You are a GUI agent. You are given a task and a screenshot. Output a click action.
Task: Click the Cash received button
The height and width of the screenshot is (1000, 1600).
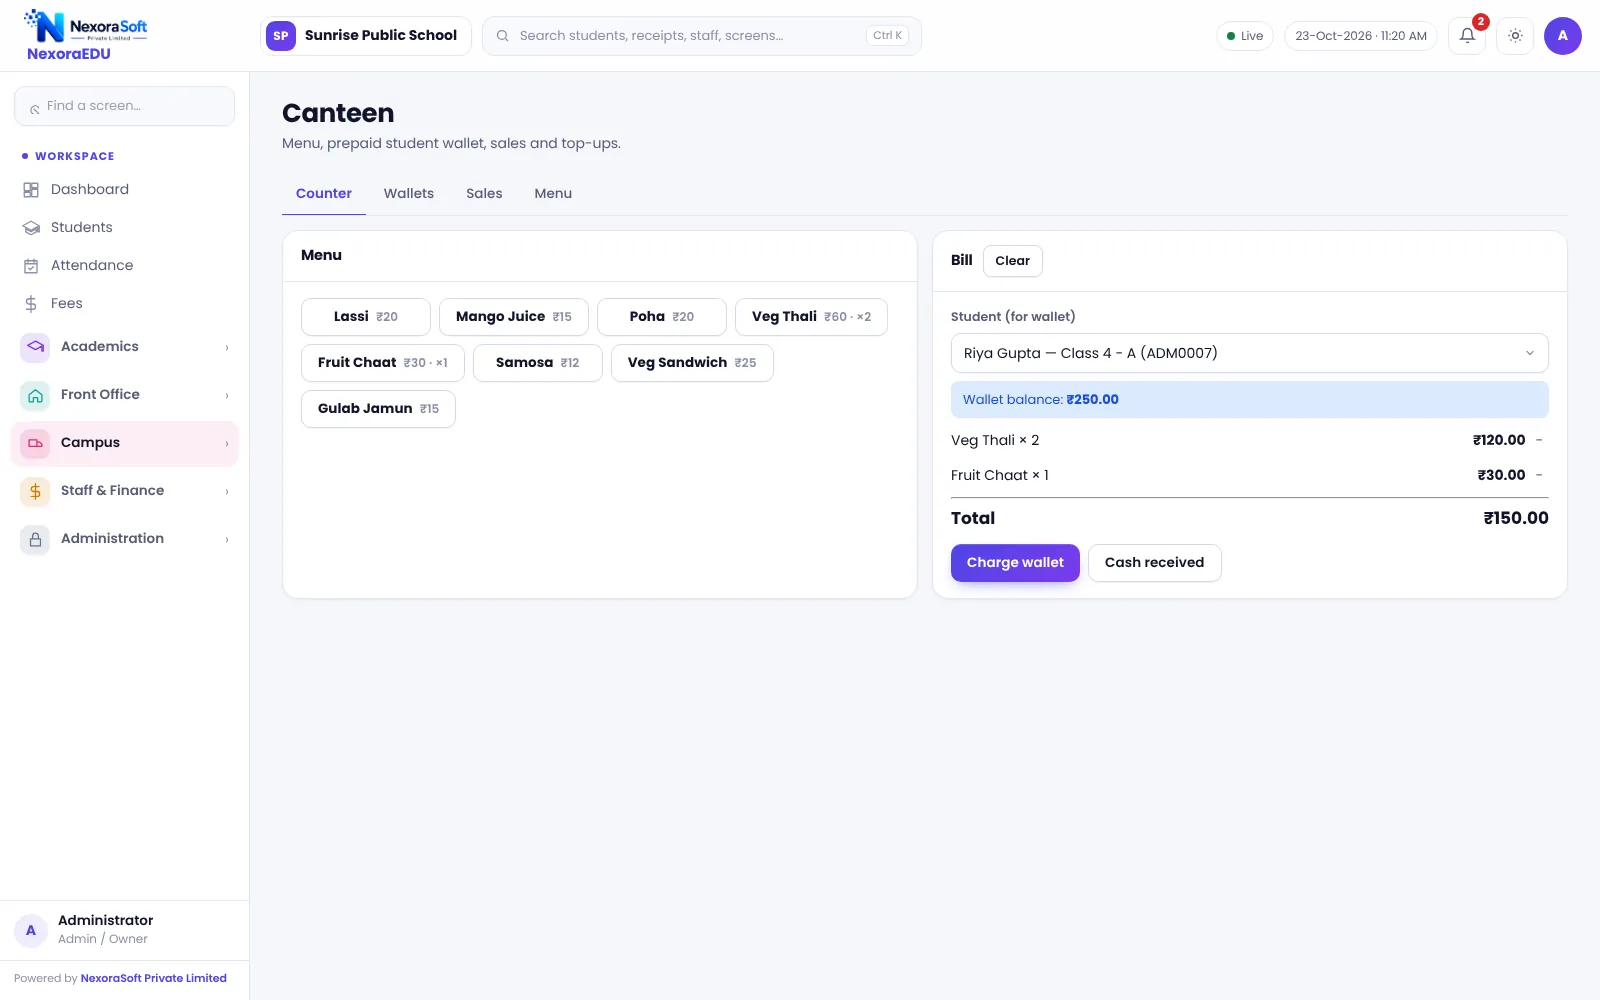[1154, 563]
